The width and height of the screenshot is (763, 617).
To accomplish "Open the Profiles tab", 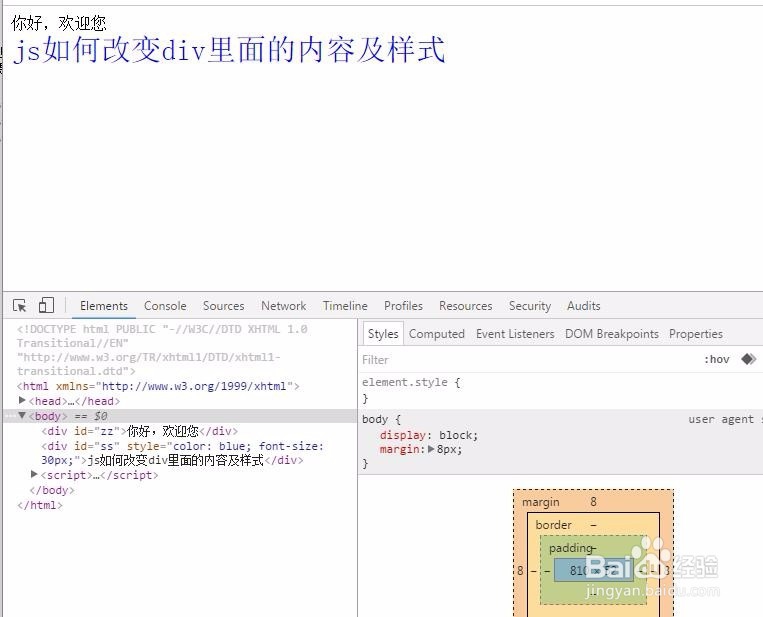I will (403, 306).
